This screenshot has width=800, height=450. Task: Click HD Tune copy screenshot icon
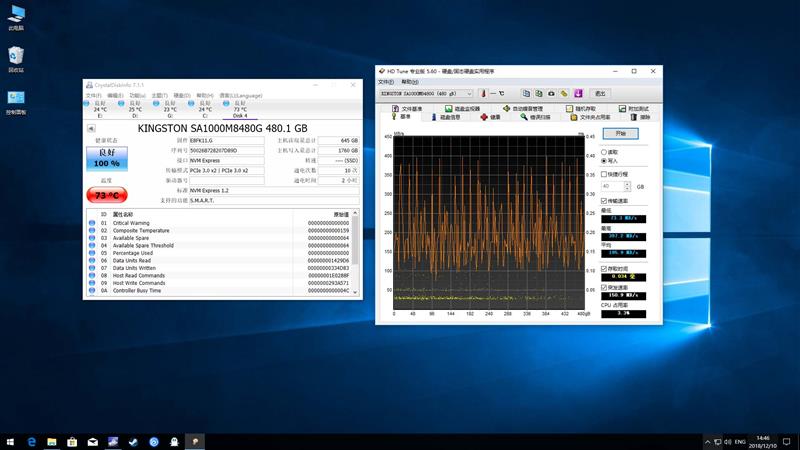click(539, 93)
